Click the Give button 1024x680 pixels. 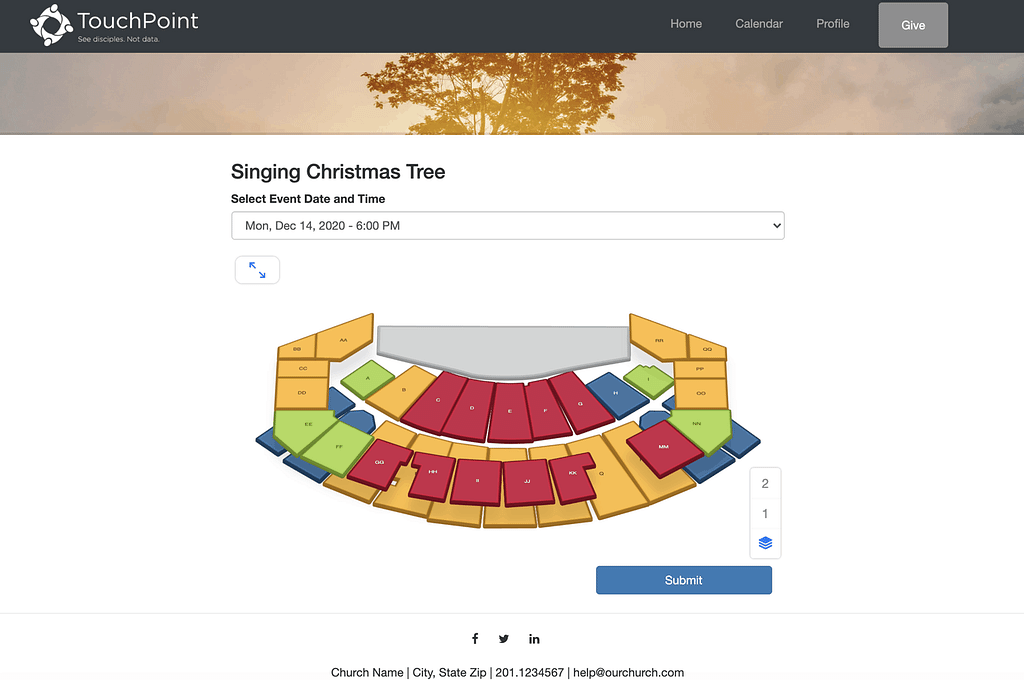pyautogui.click(x=913, y=25)
